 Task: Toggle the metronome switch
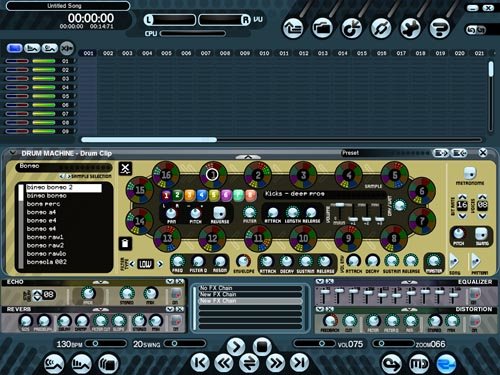click(470, 173)
